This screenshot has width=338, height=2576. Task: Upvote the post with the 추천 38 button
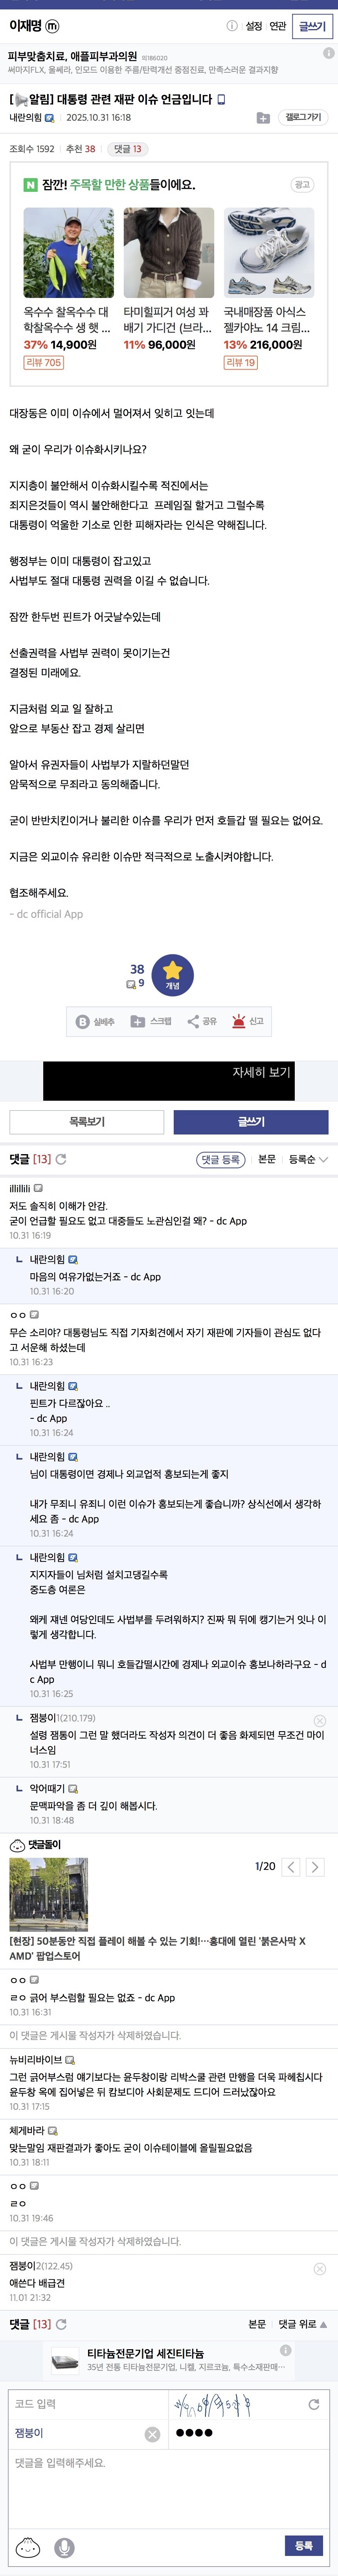coord(138,971)
